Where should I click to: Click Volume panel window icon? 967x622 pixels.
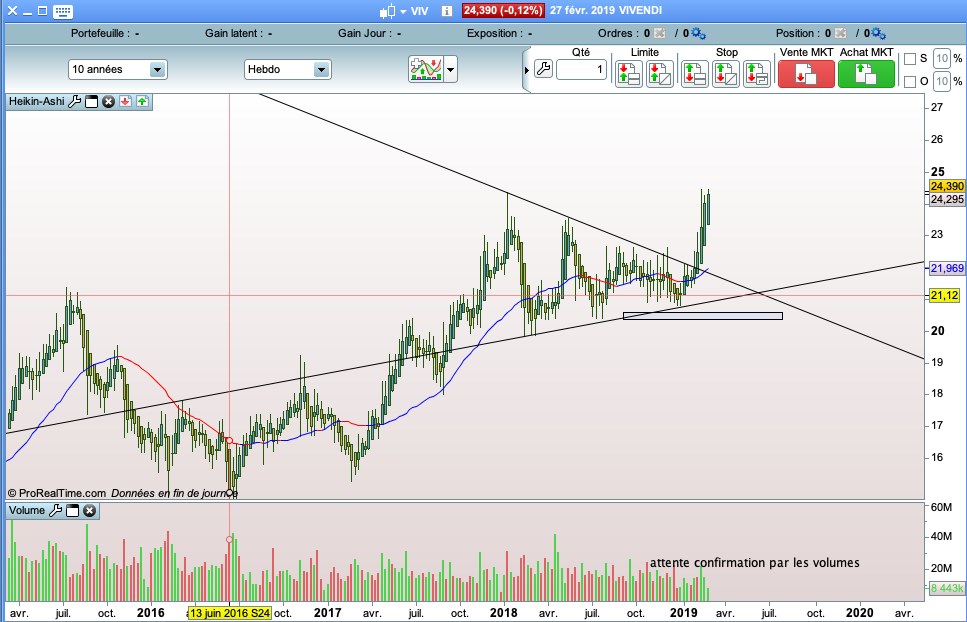click(x=72, y=510)
